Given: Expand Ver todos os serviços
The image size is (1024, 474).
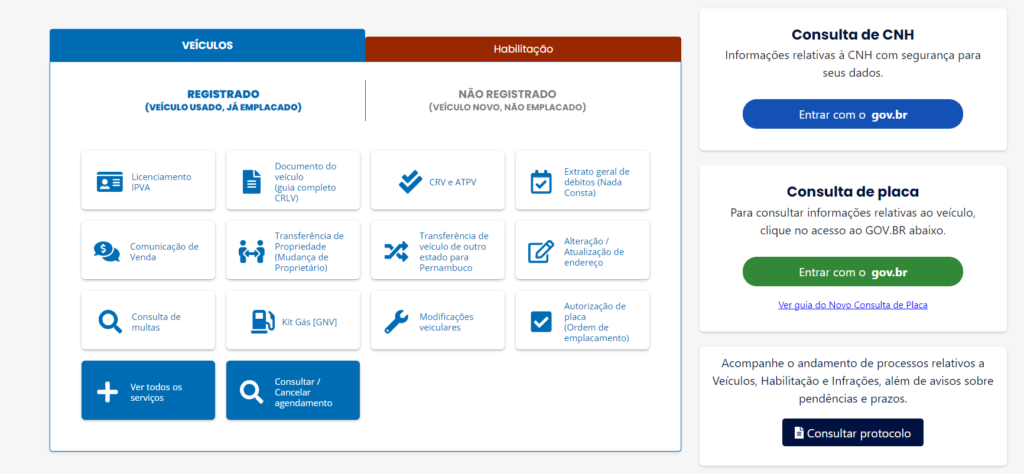Looking at the screenshot, I should (x=148, y=391).
